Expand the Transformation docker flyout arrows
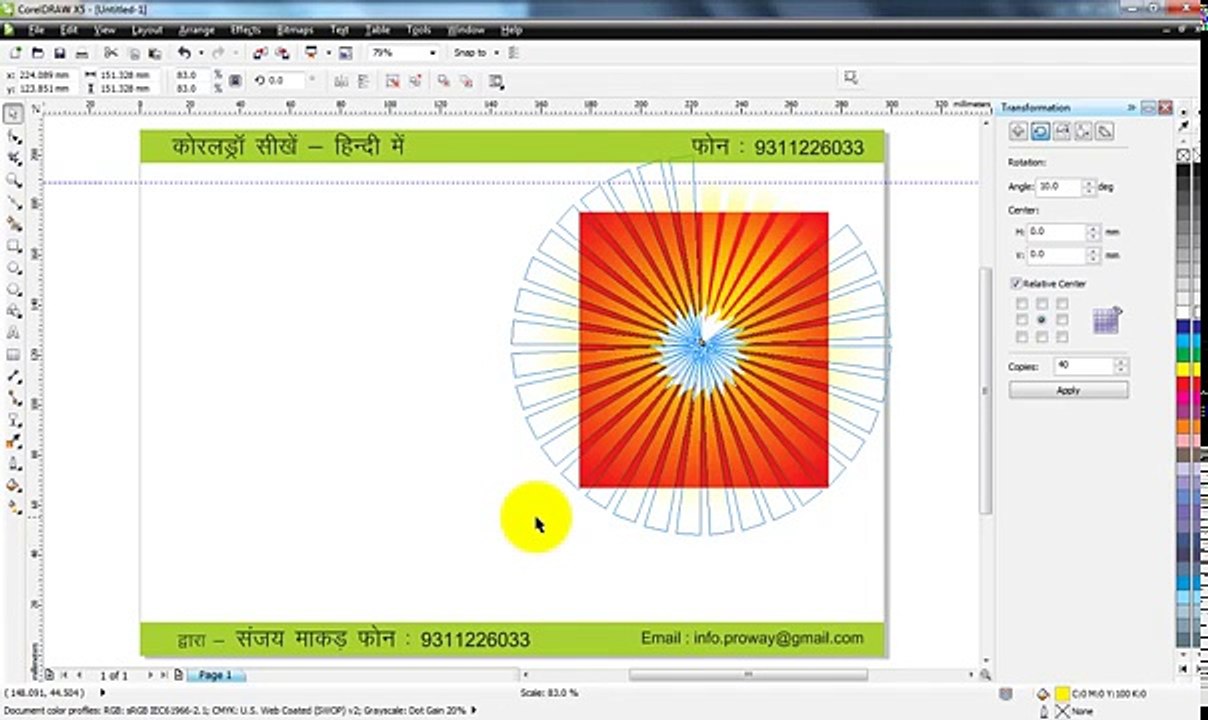 click(x=1132, y=107)
